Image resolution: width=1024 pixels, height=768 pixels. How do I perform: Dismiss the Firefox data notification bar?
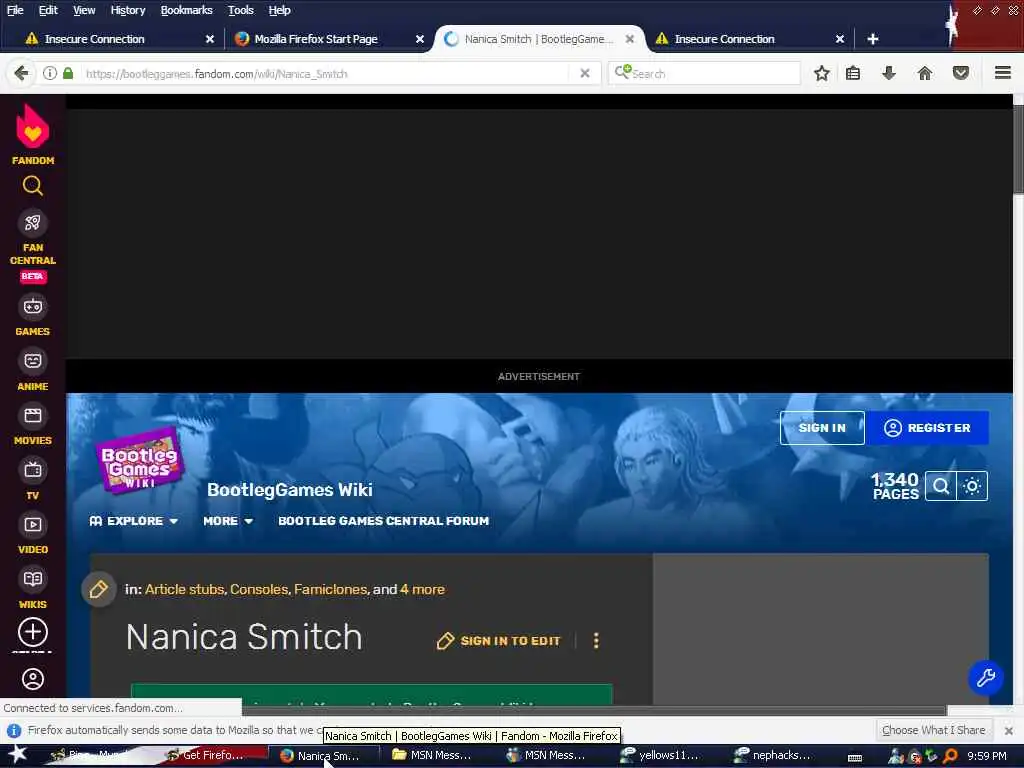(x=1008, y=731)
